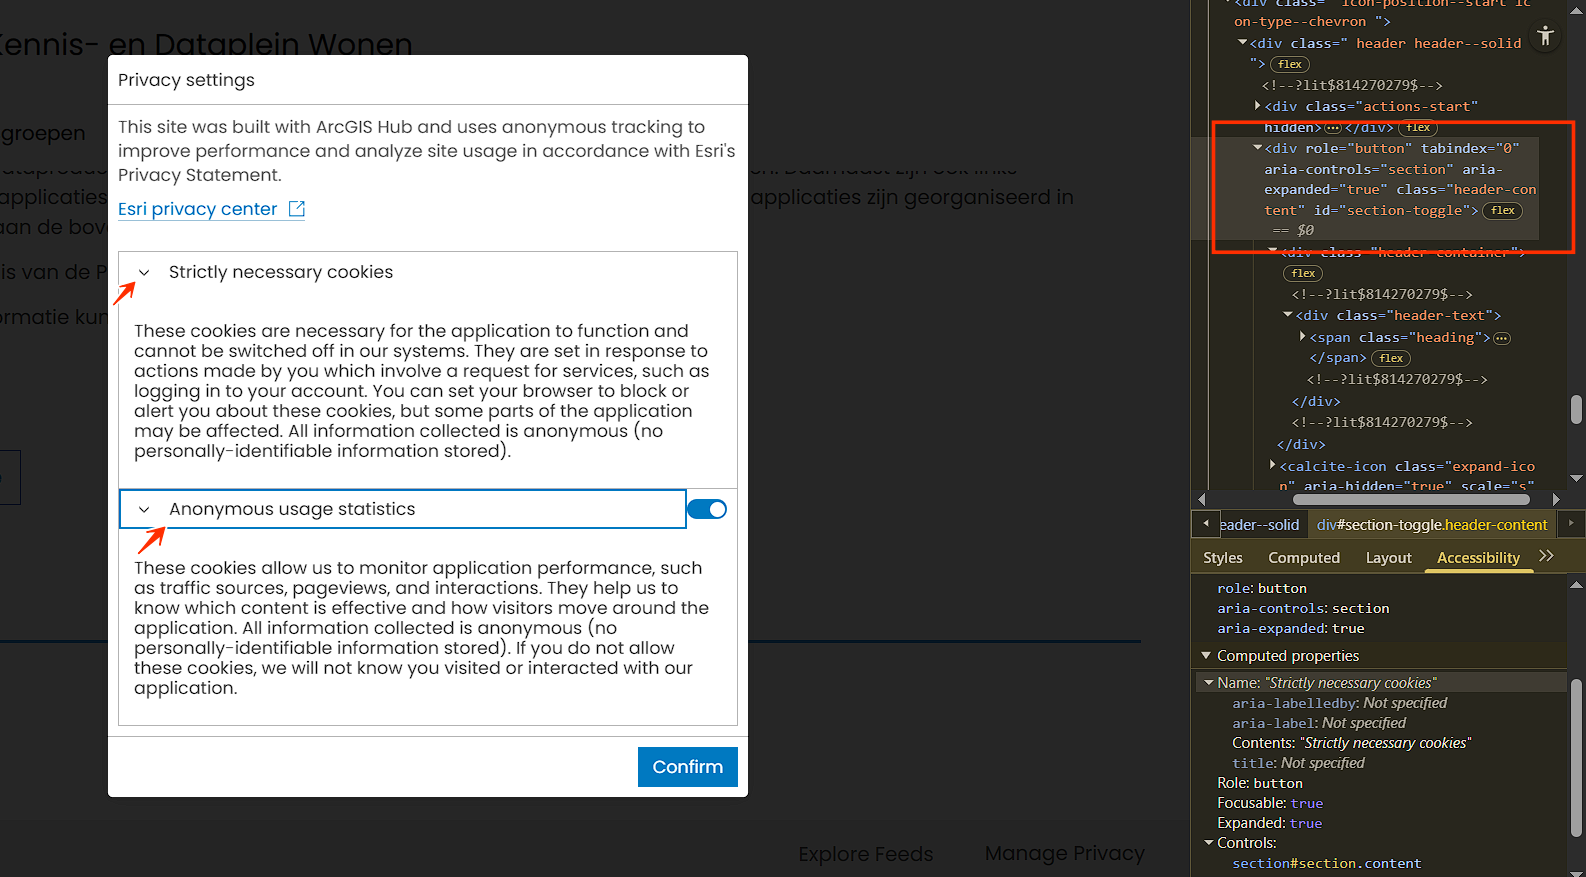
Task: Click the horizontal scrollbar in Elements panel
Action: pyautogui.click(x=1410, y=499)
